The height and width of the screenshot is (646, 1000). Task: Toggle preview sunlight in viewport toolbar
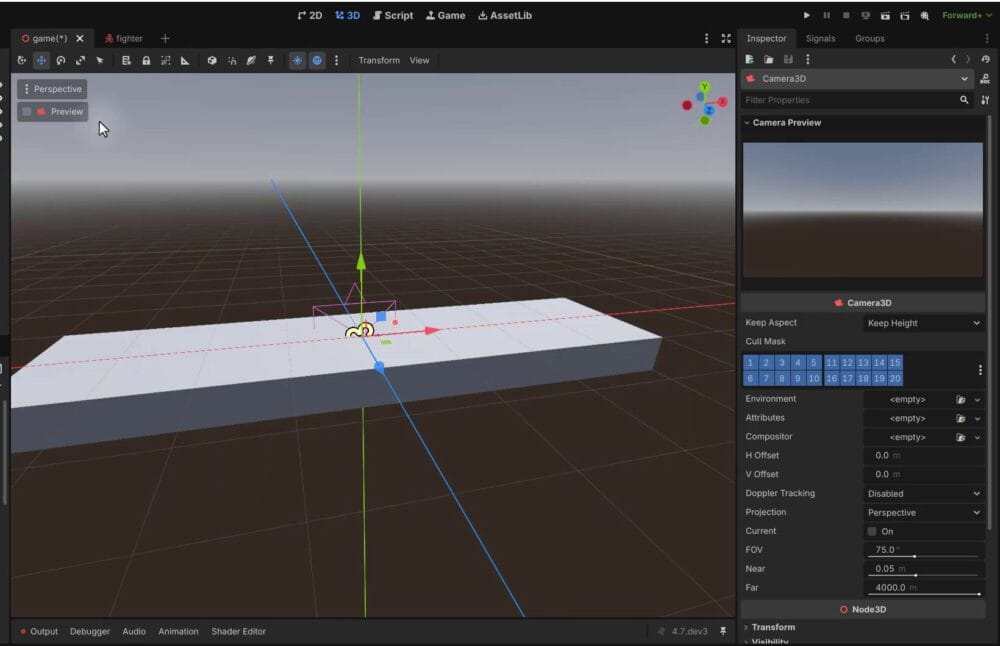click(297, 61)
